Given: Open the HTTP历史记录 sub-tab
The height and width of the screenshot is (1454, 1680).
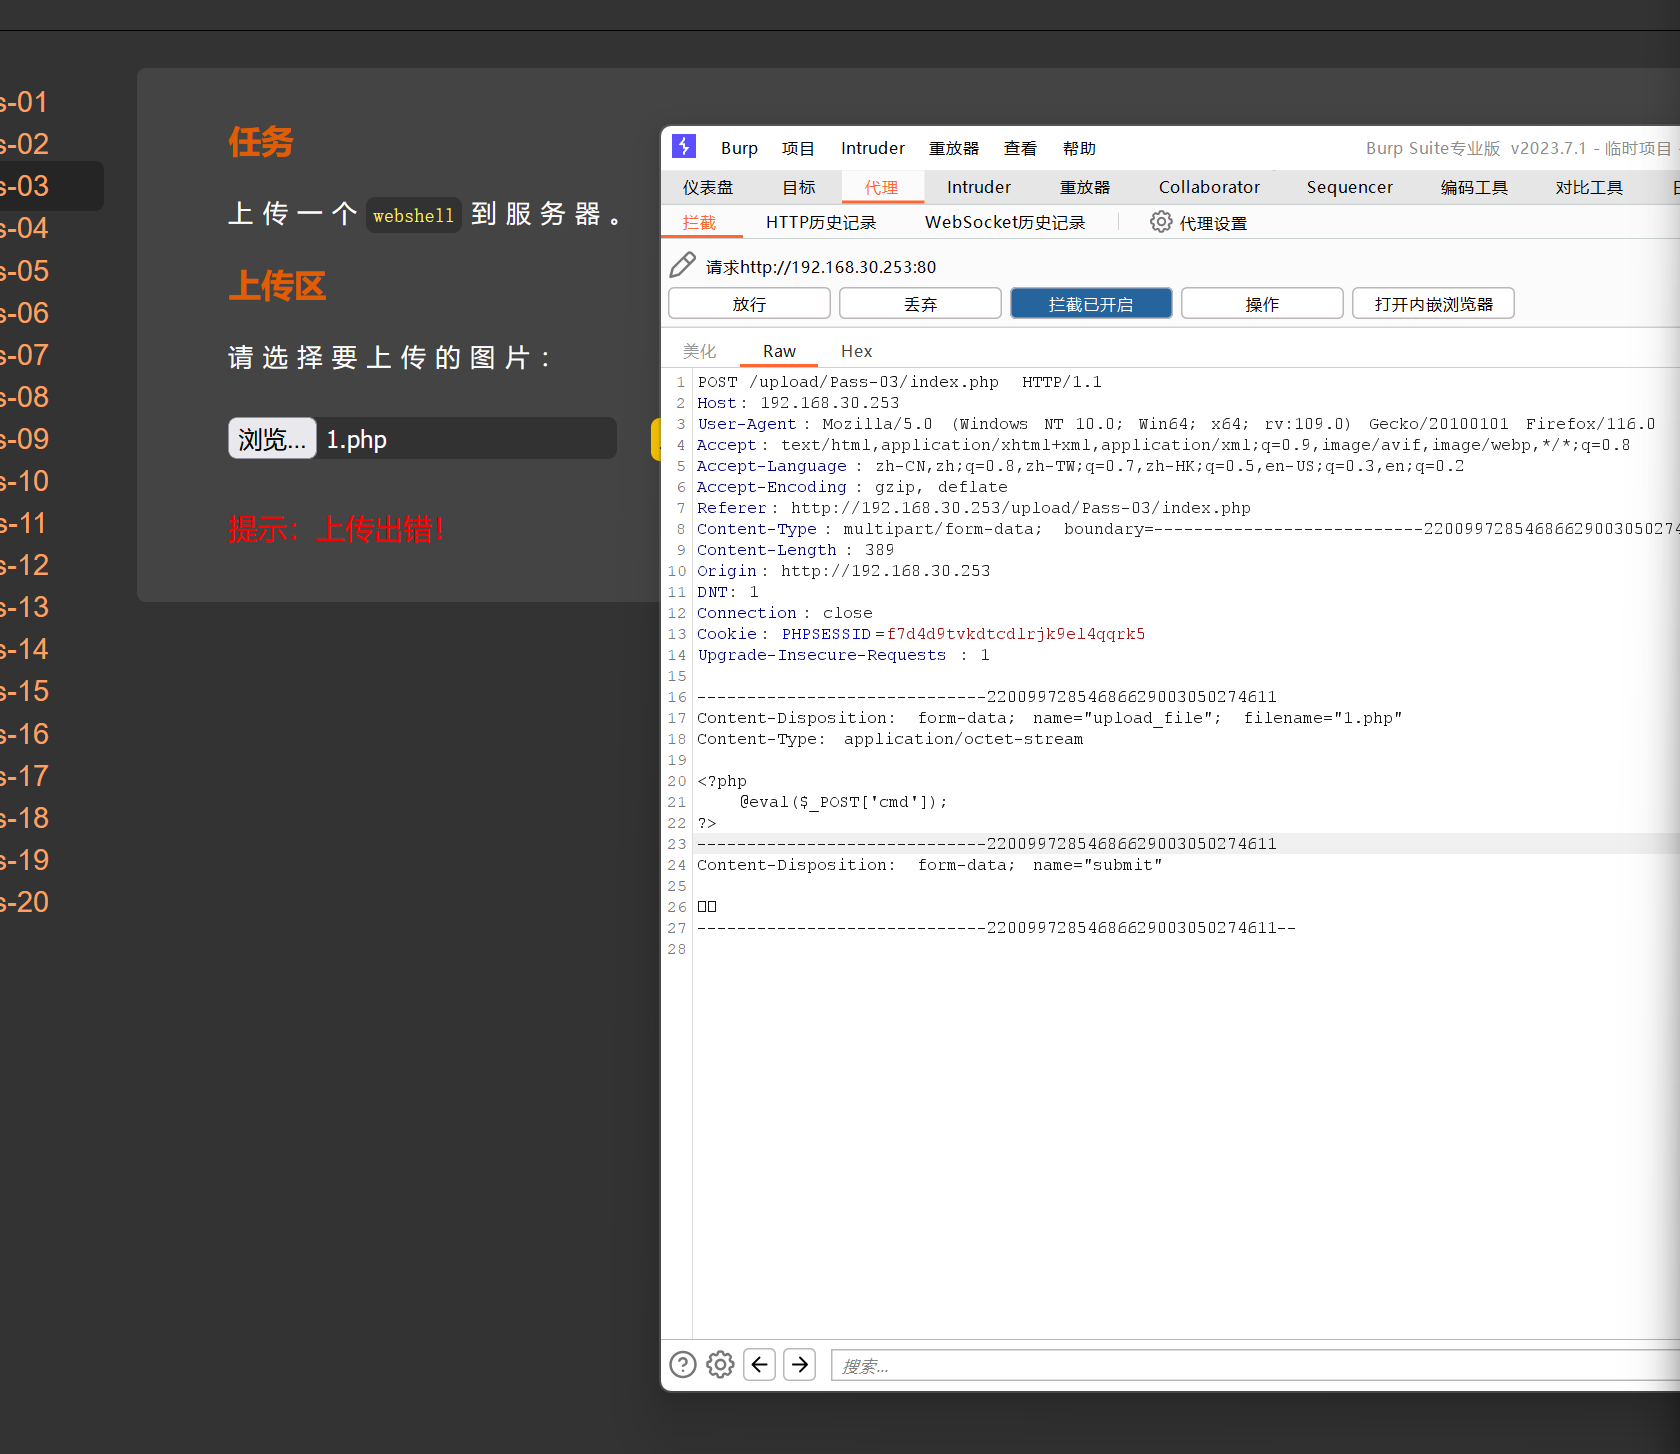Looking at the screenshot, I should click(x=821, y=222).
